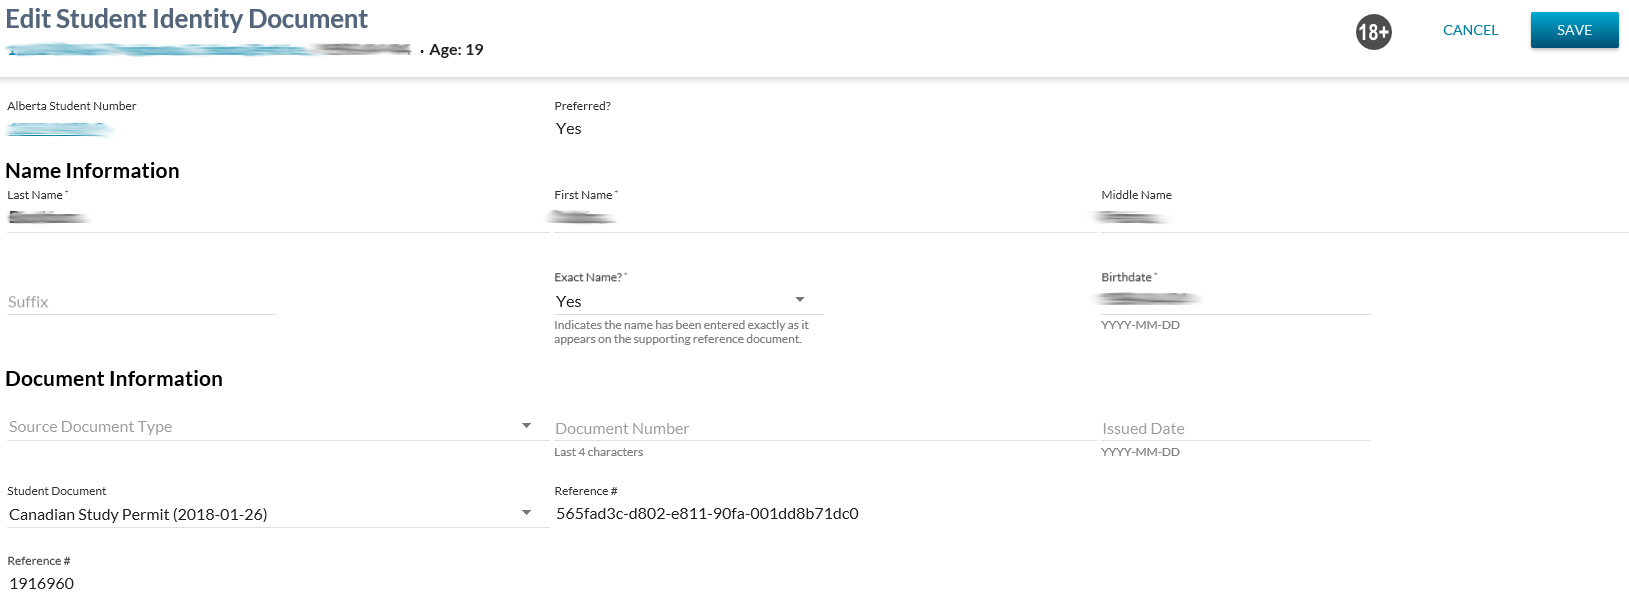This screenshot has height=598, width=1629.
Task: Click the Document Number input field
Action: tap(823, 428)
